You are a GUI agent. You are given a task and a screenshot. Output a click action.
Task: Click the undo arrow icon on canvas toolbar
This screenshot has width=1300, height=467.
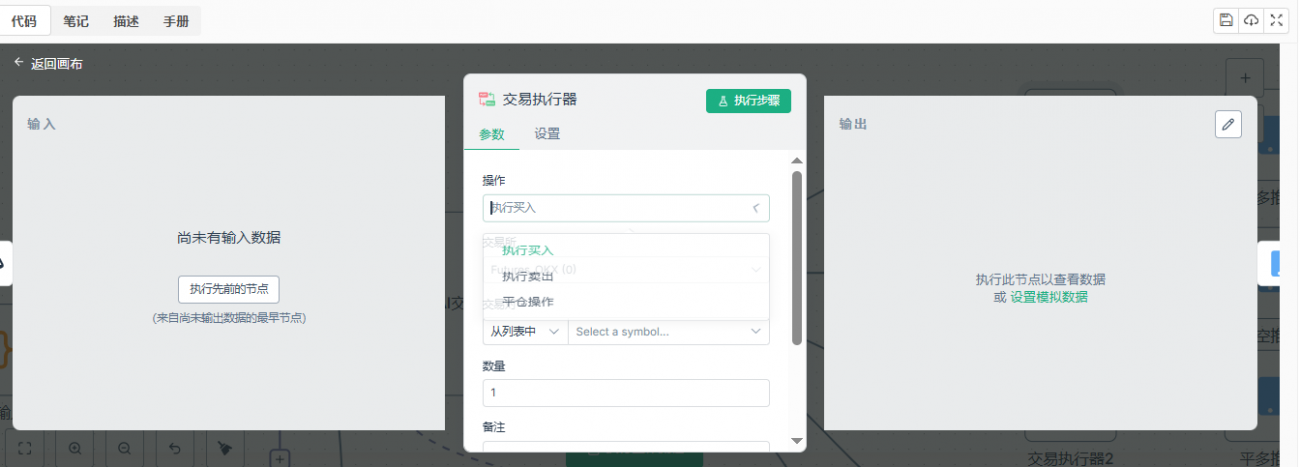coord(175,449)
